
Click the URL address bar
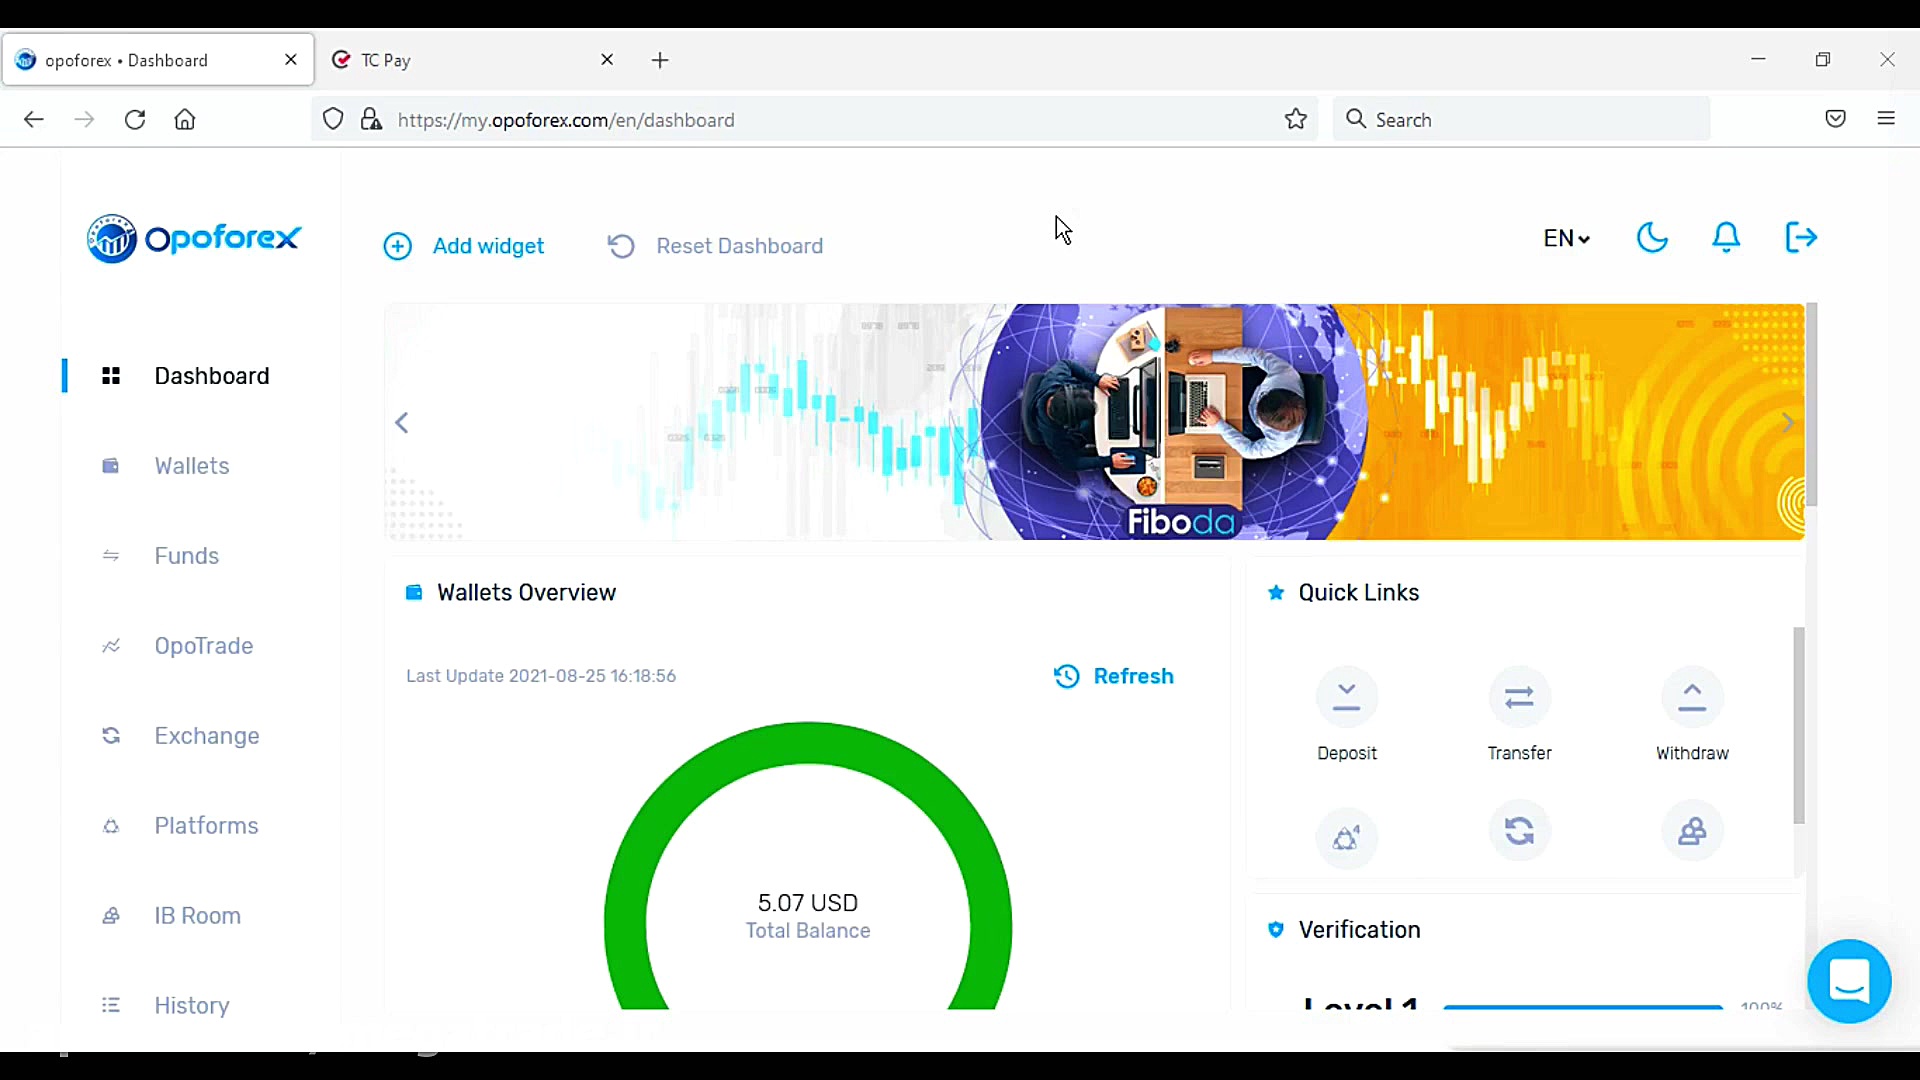coord(815,120)
